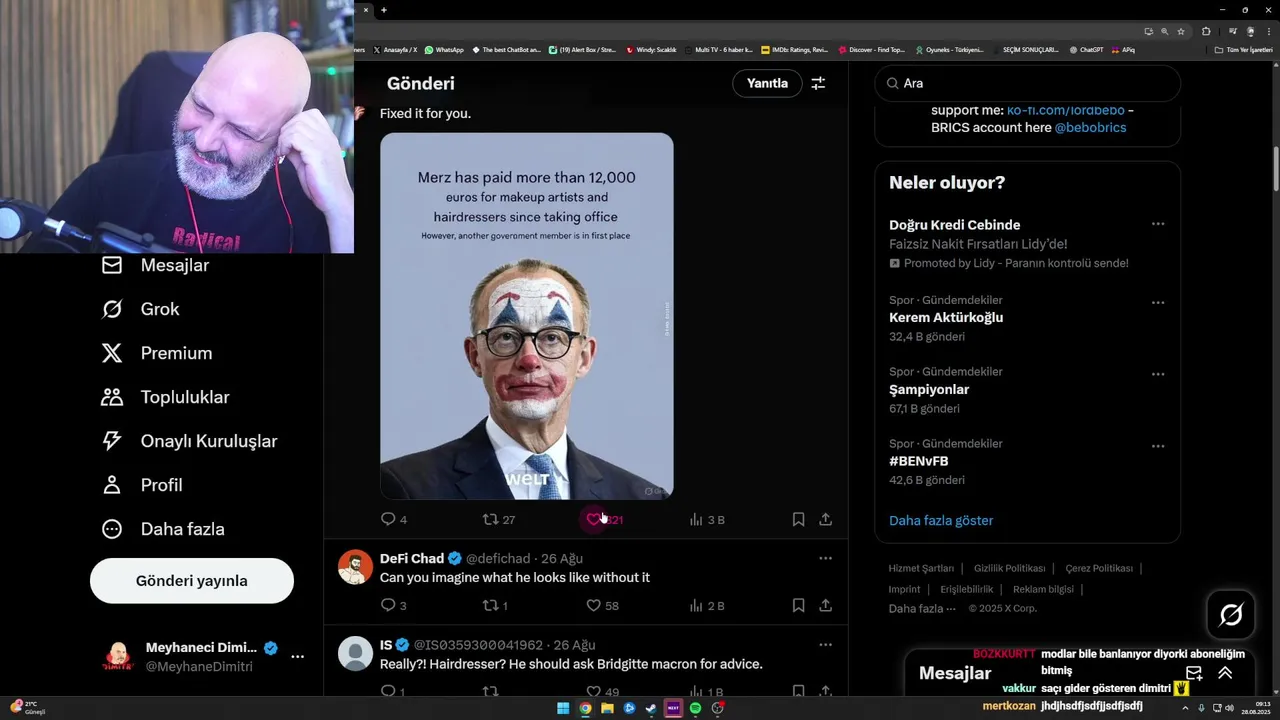The height and width of the screenshot is (720, 1280).
Task: Focus the Ara search field
Action: 1027,83
